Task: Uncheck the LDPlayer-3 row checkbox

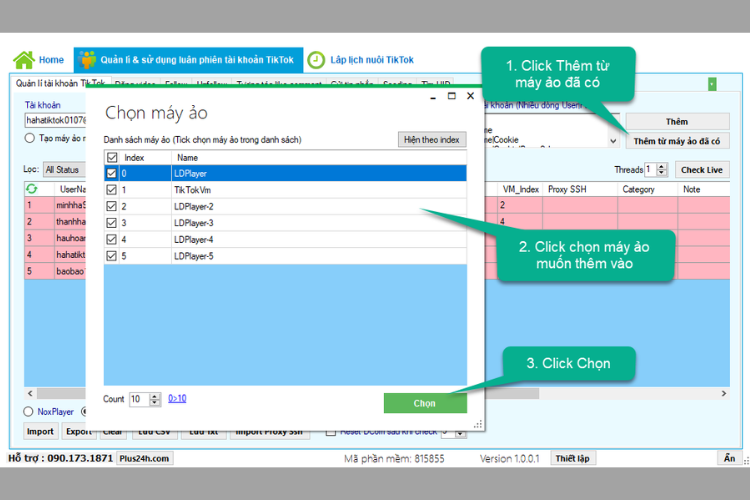Action: [x=111, y=223]
